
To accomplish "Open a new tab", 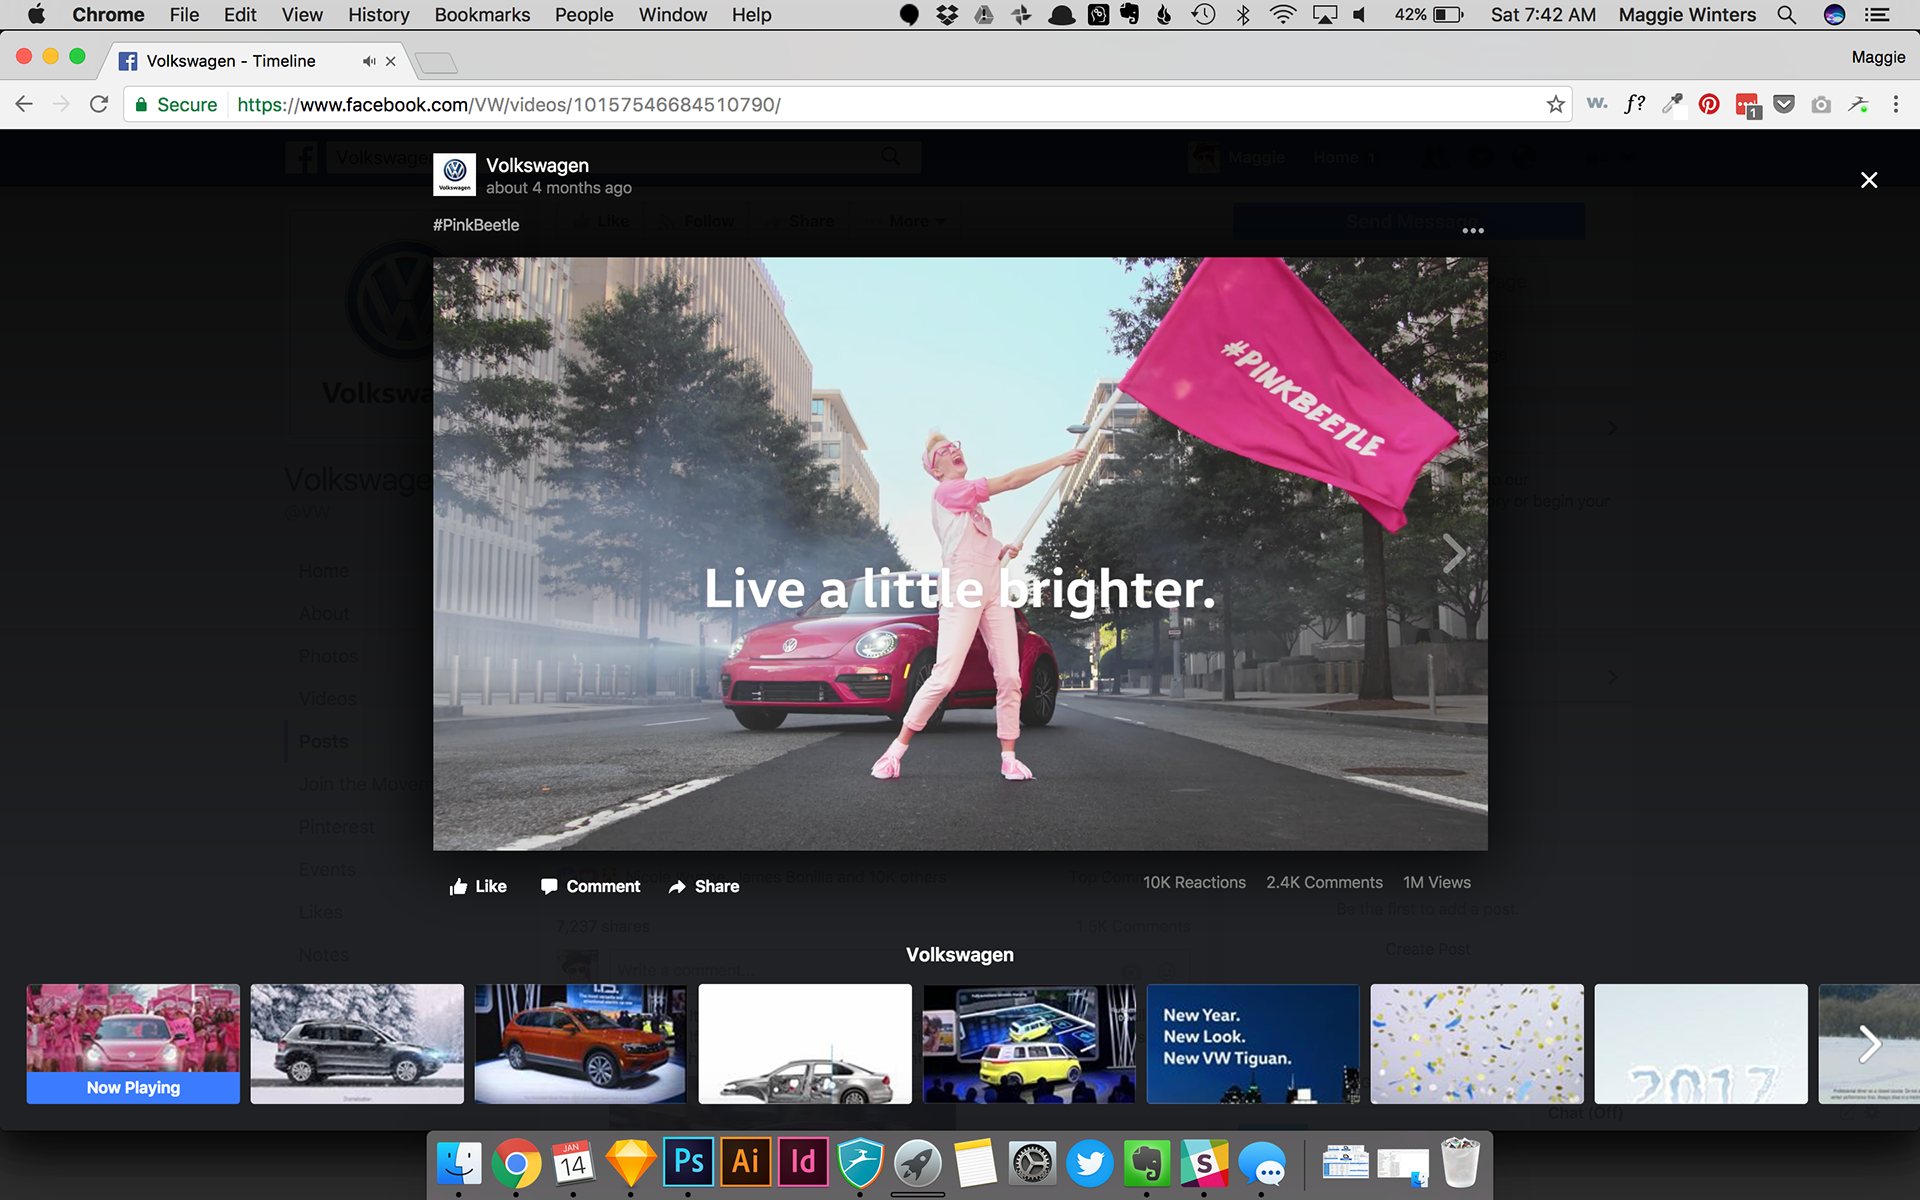I will pos(436,63).
